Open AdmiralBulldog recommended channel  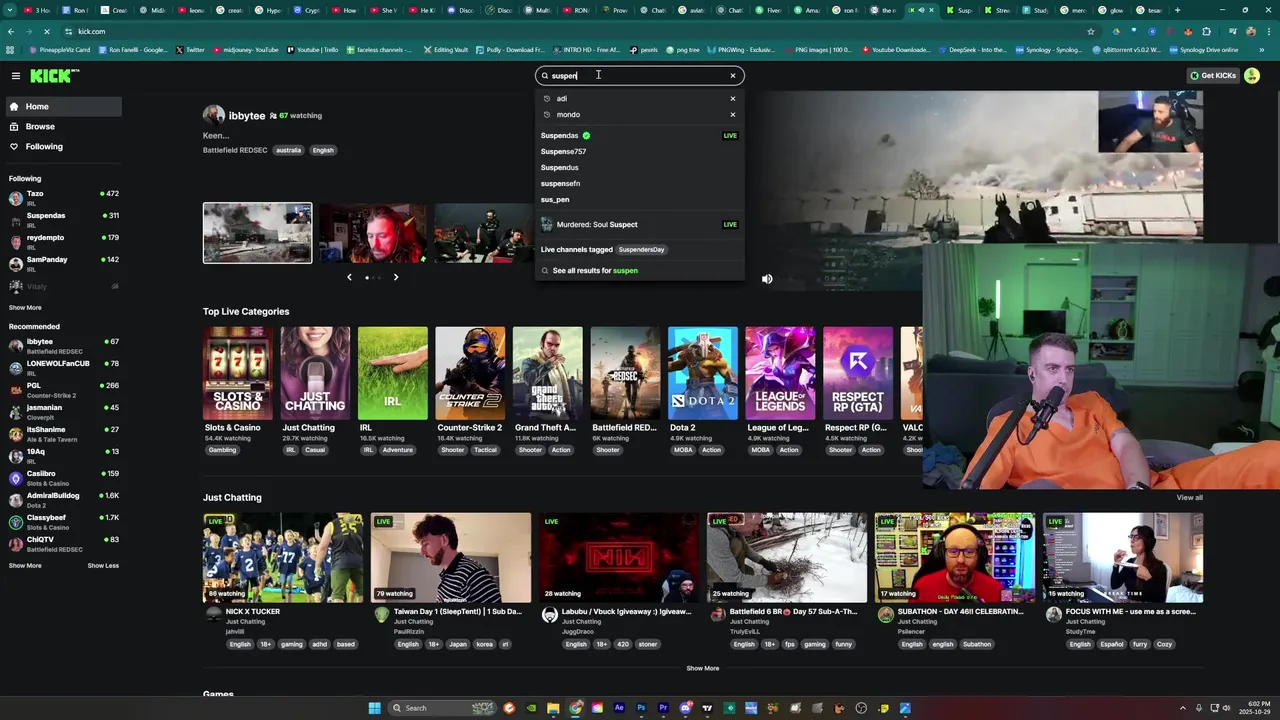62,499
